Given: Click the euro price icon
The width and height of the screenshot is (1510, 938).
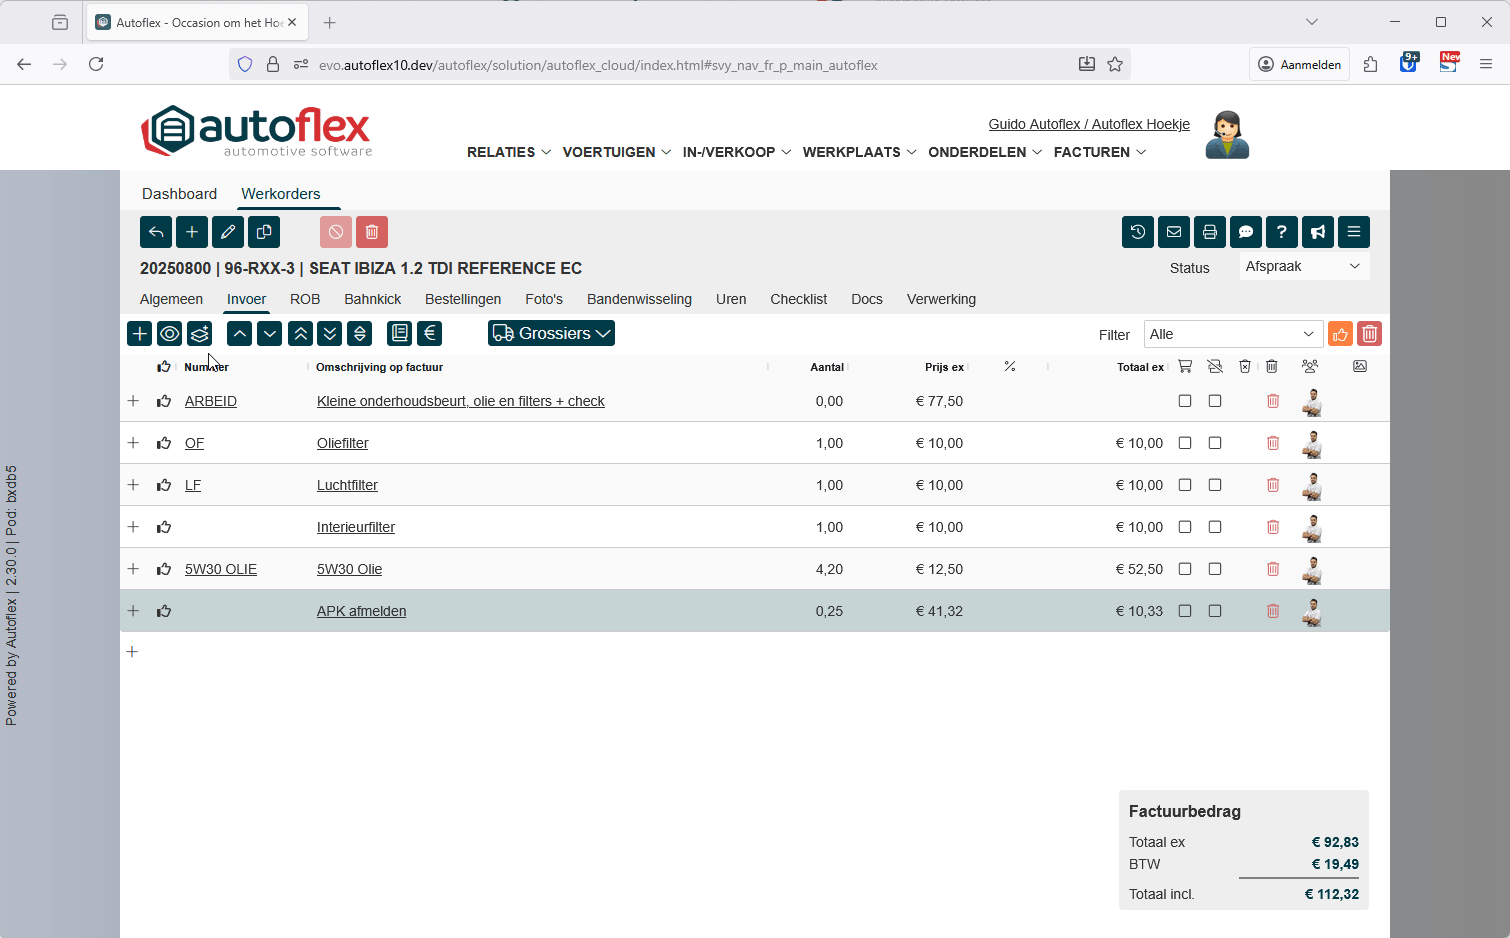Looking at the screenshot, I should click(x=430, y=334).
